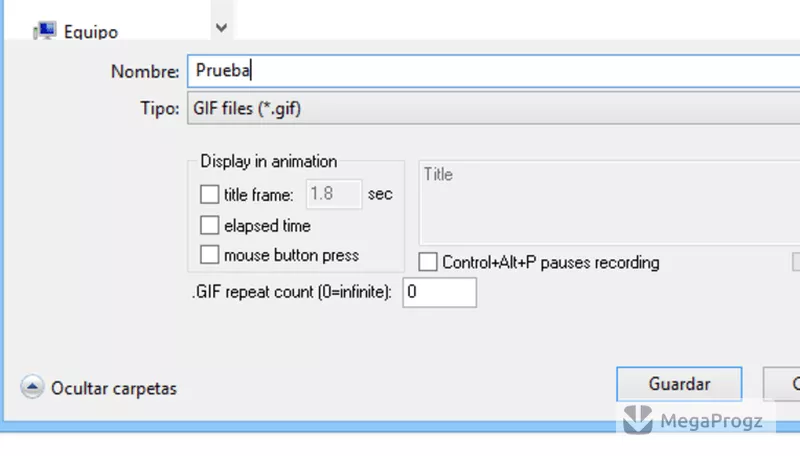Click the Equipo computer icon
The image size is (800, 456).
(x=45, y=31)
